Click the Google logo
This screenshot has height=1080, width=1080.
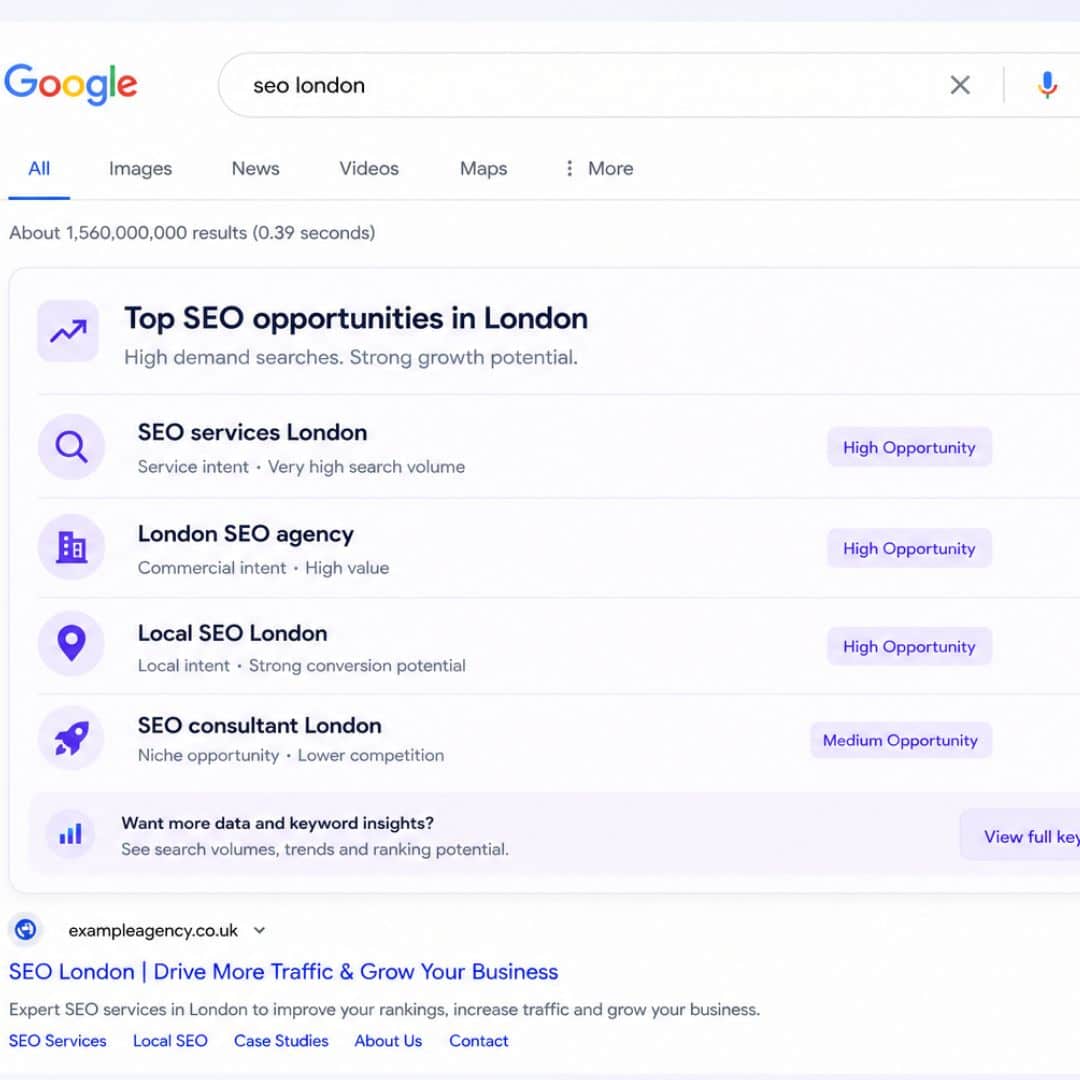pyautogui.click(x=71, y=84)
